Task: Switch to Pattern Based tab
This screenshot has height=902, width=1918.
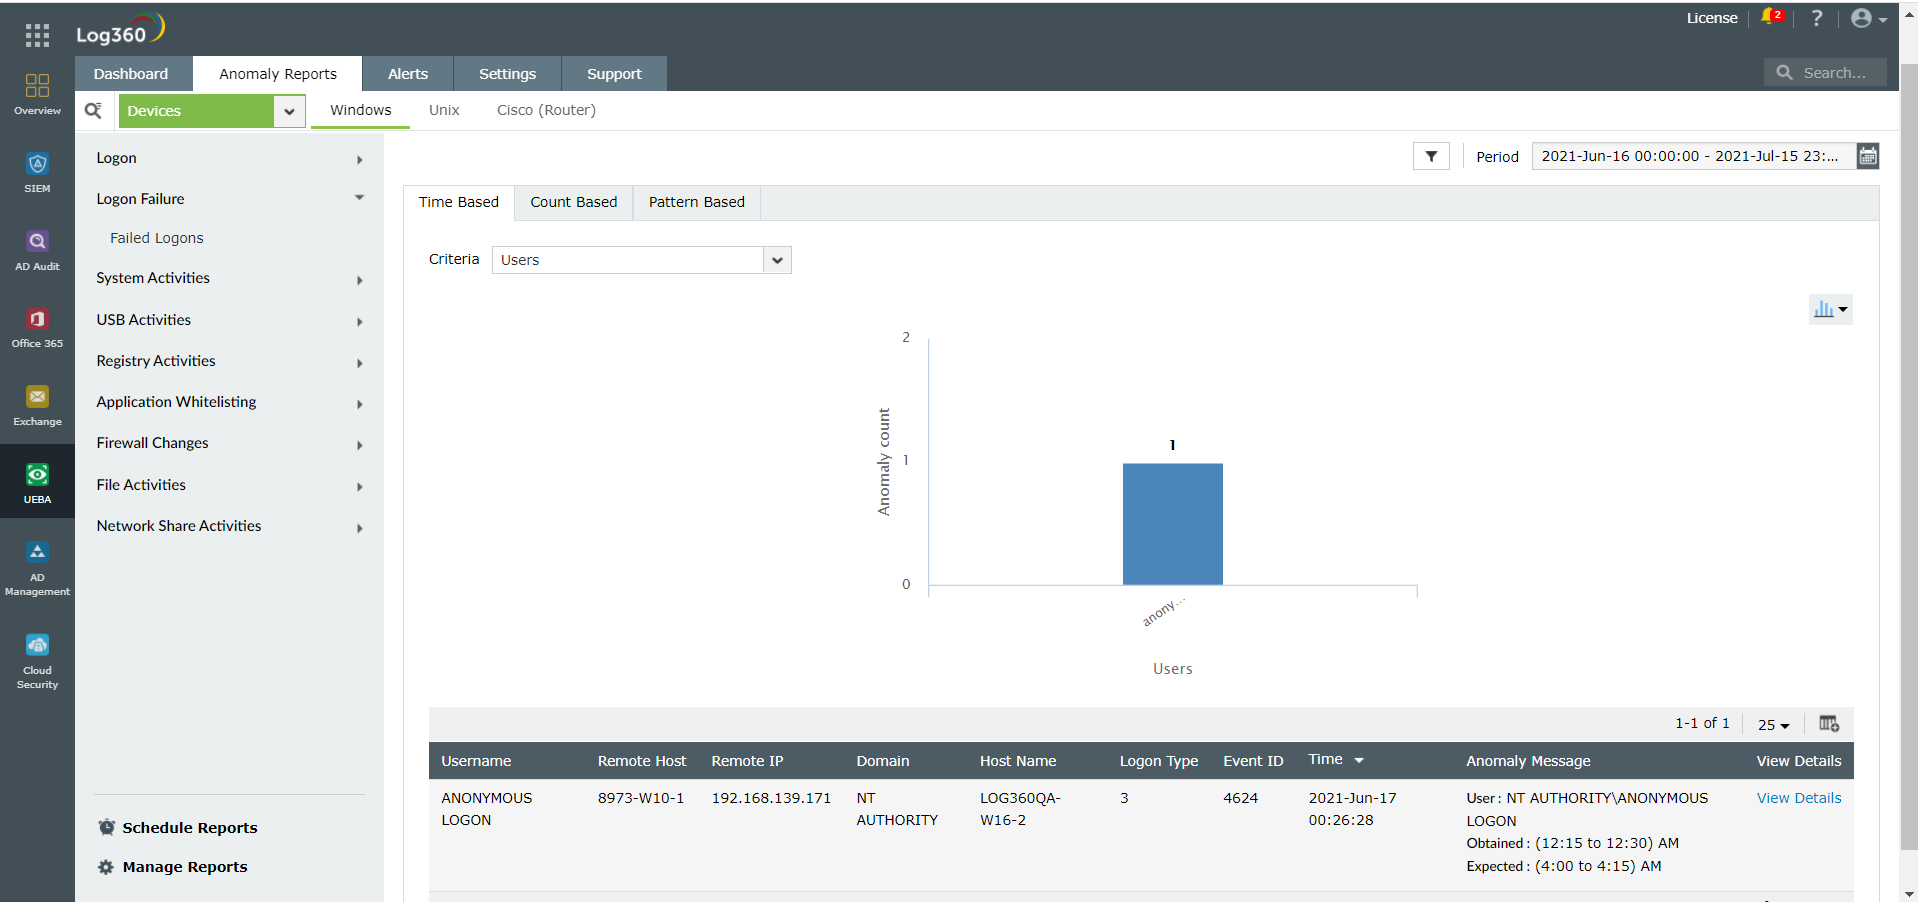Action: [x=697, y=202]
